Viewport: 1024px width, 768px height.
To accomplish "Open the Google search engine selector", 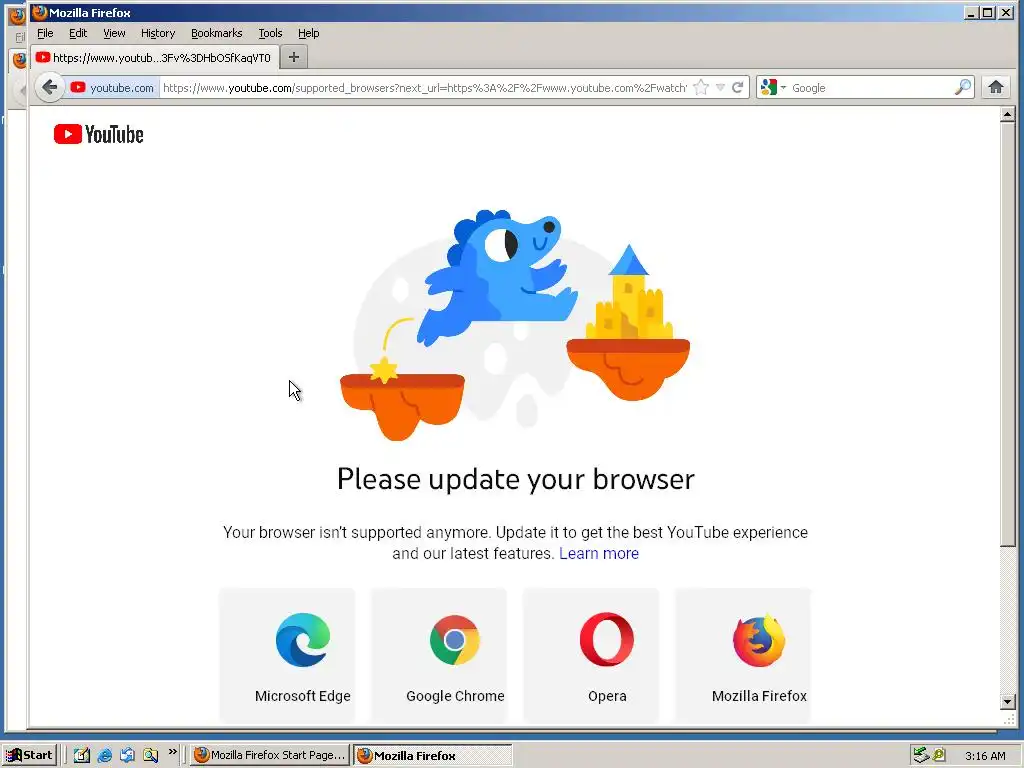I will 773,88.
